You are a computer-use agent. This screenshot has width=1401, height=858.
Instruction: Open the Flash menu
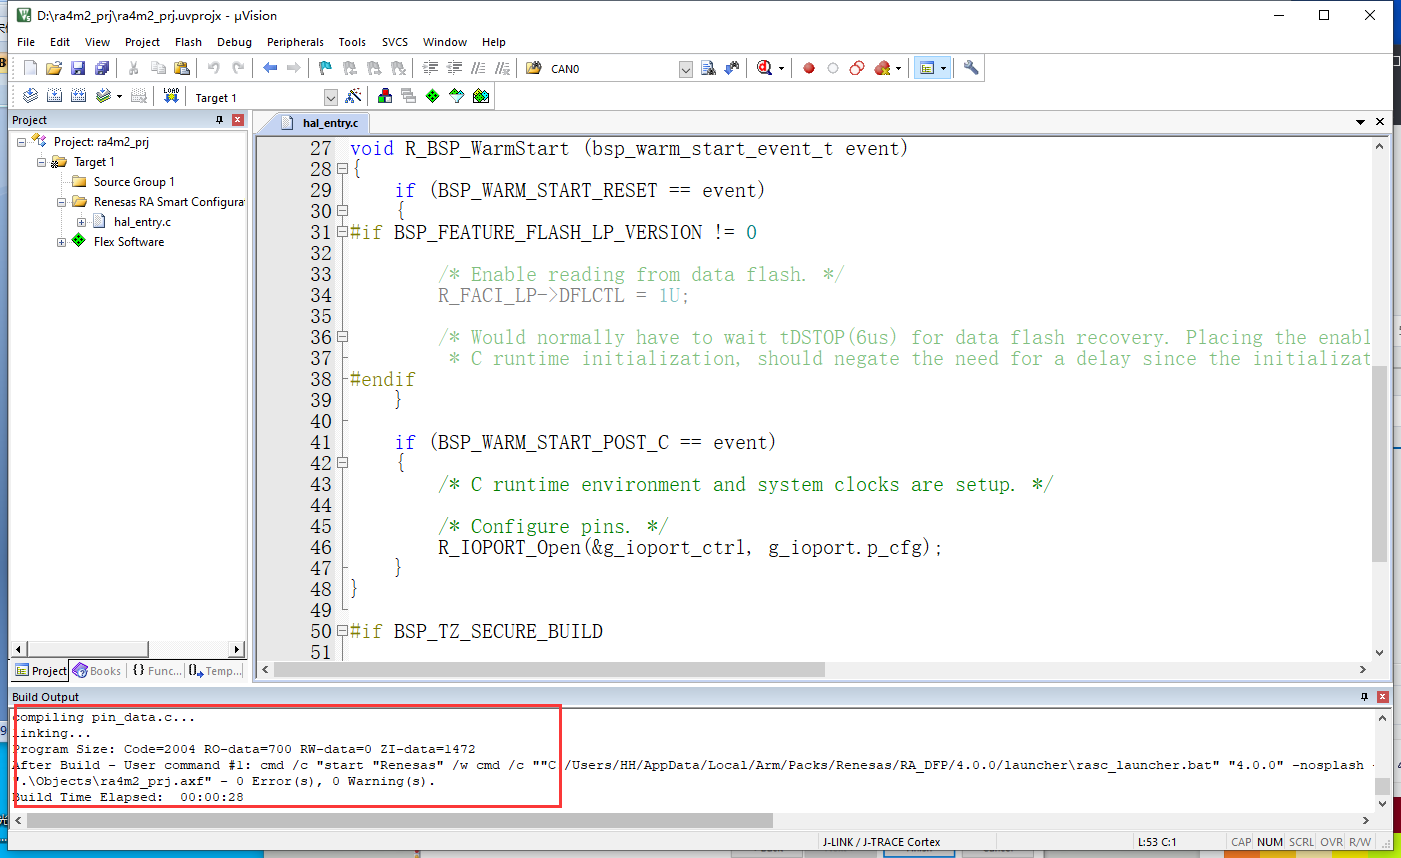click(x=188, y=42)
